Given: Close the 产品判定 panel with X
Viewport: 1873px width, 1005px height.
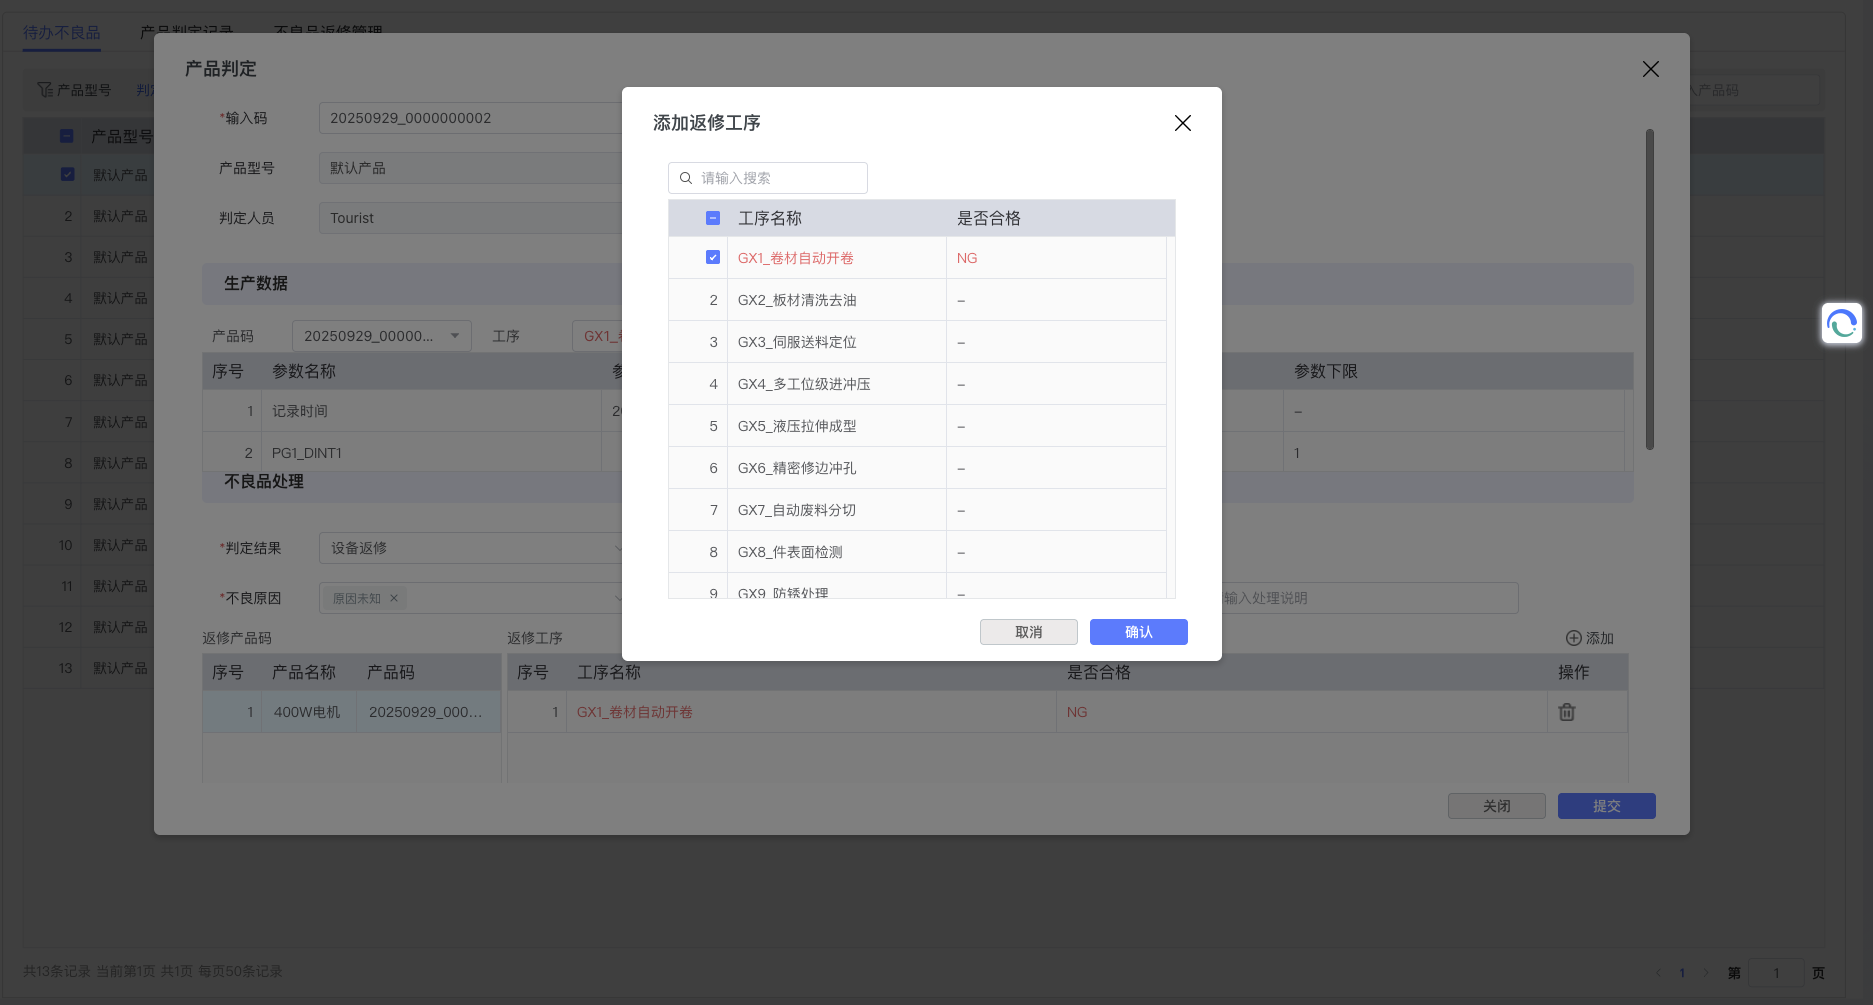Looking at the screenshot, I should (1650, 69).
